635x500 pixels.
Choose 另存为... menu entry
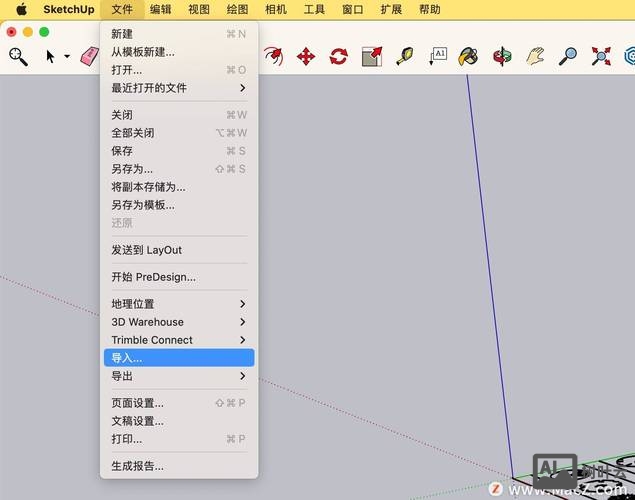(179, 169)
